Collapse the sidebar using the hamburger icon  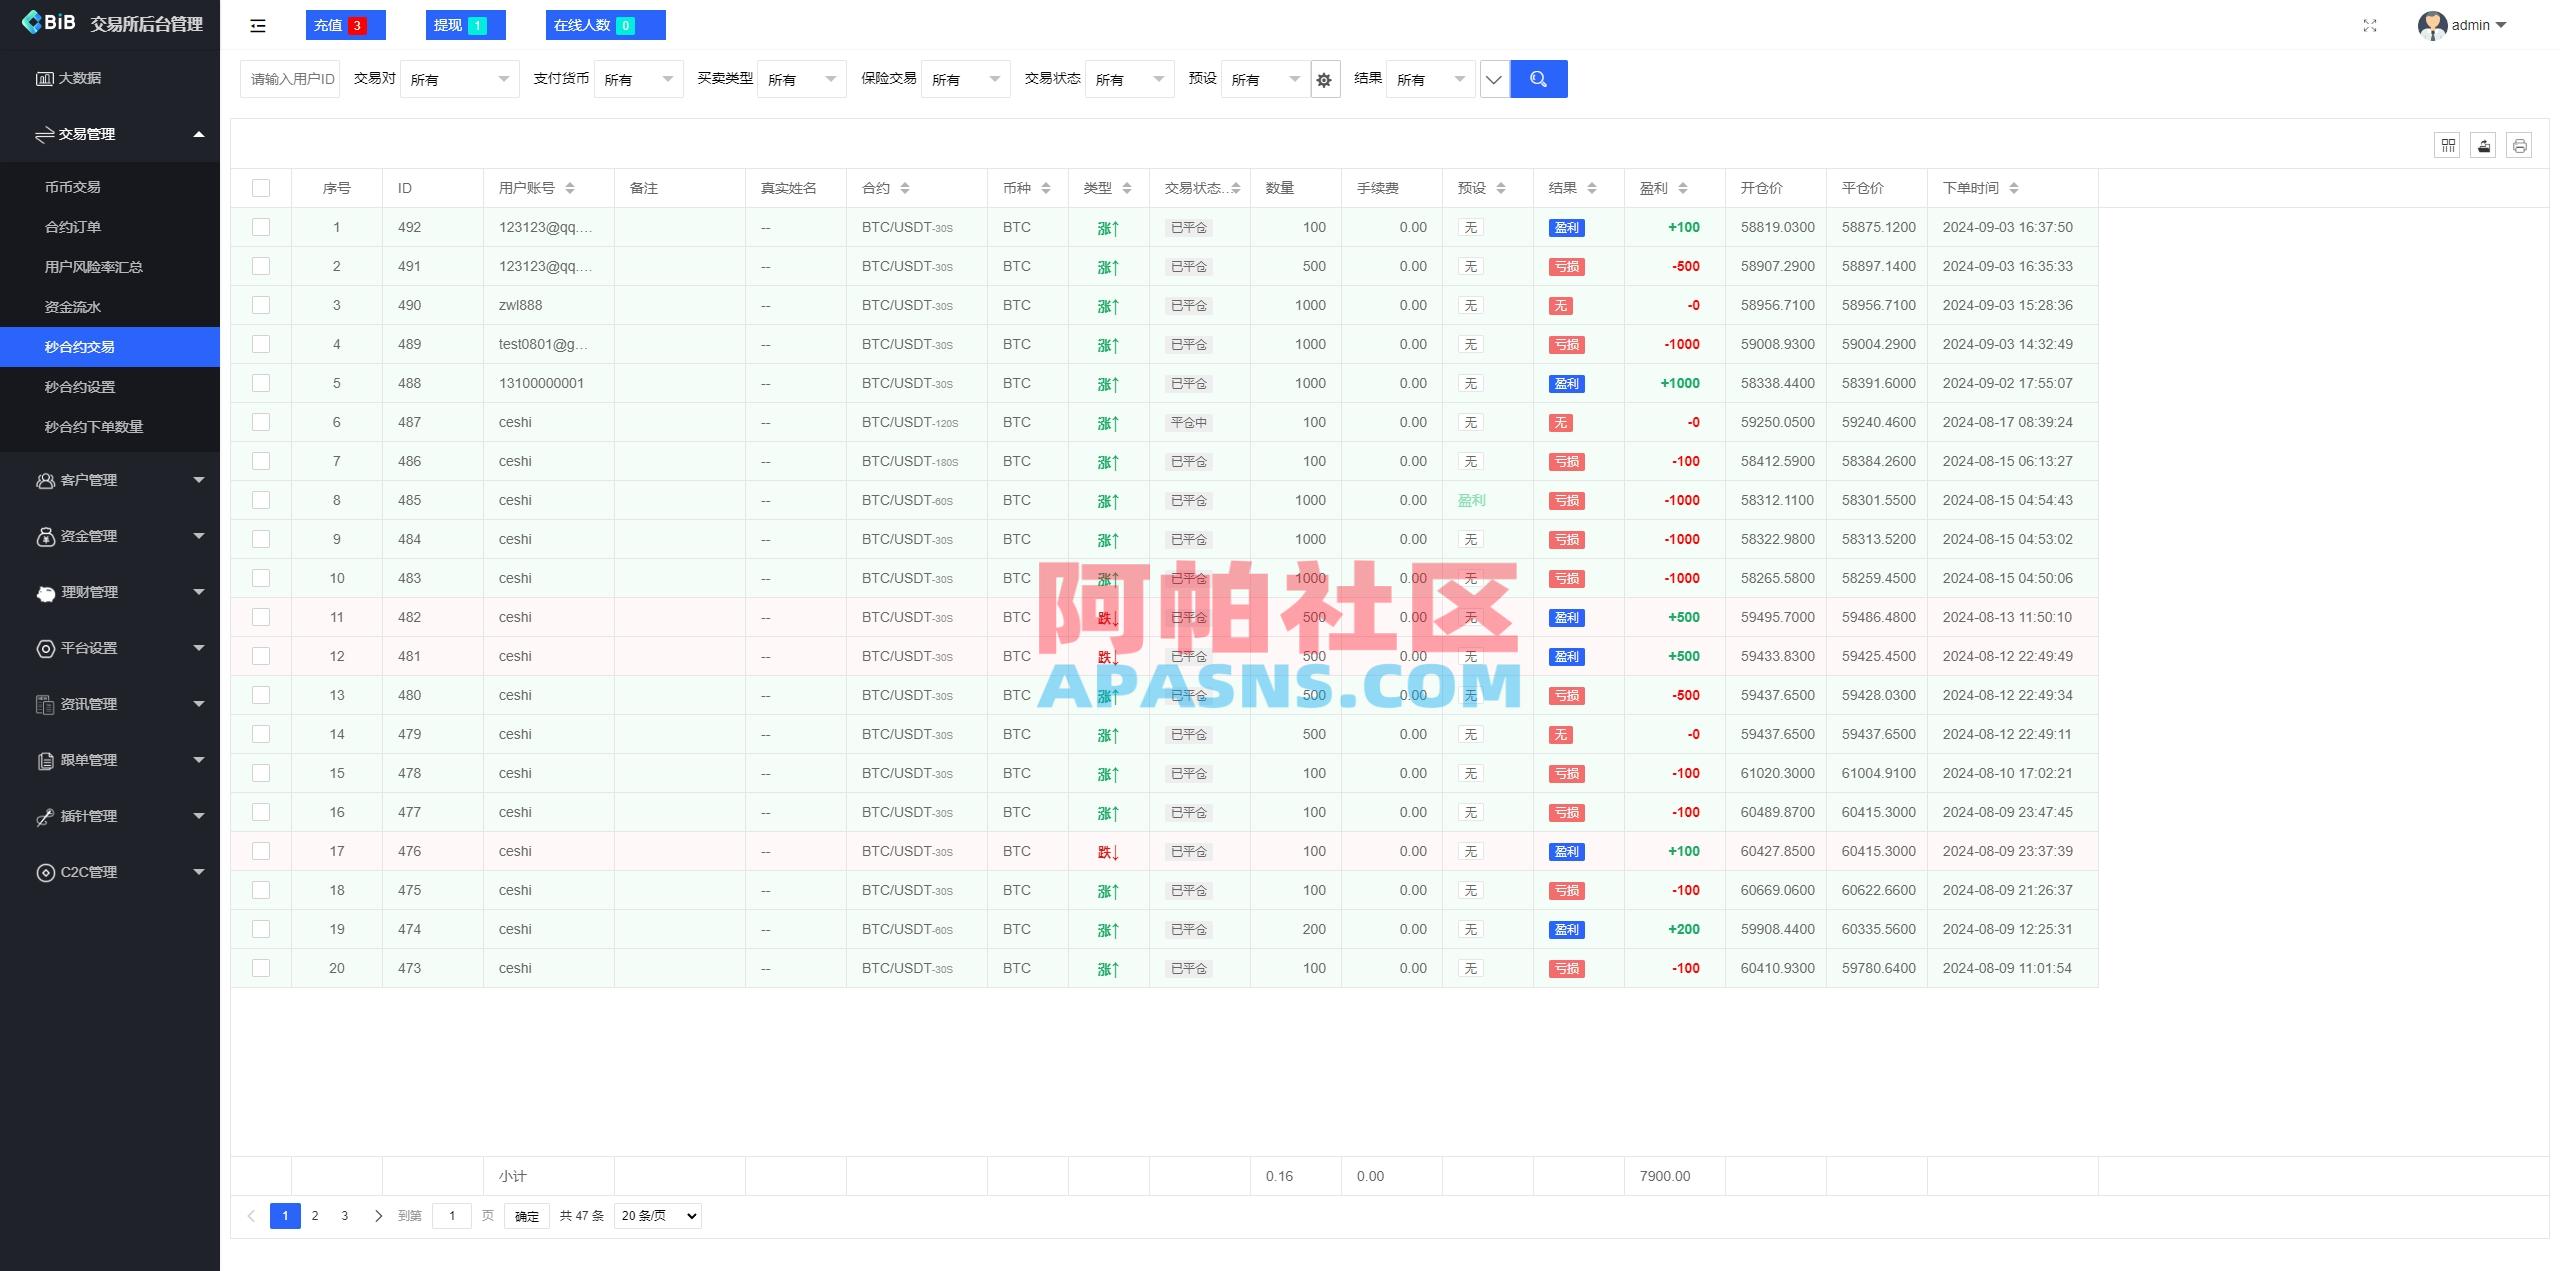point(258,25)
